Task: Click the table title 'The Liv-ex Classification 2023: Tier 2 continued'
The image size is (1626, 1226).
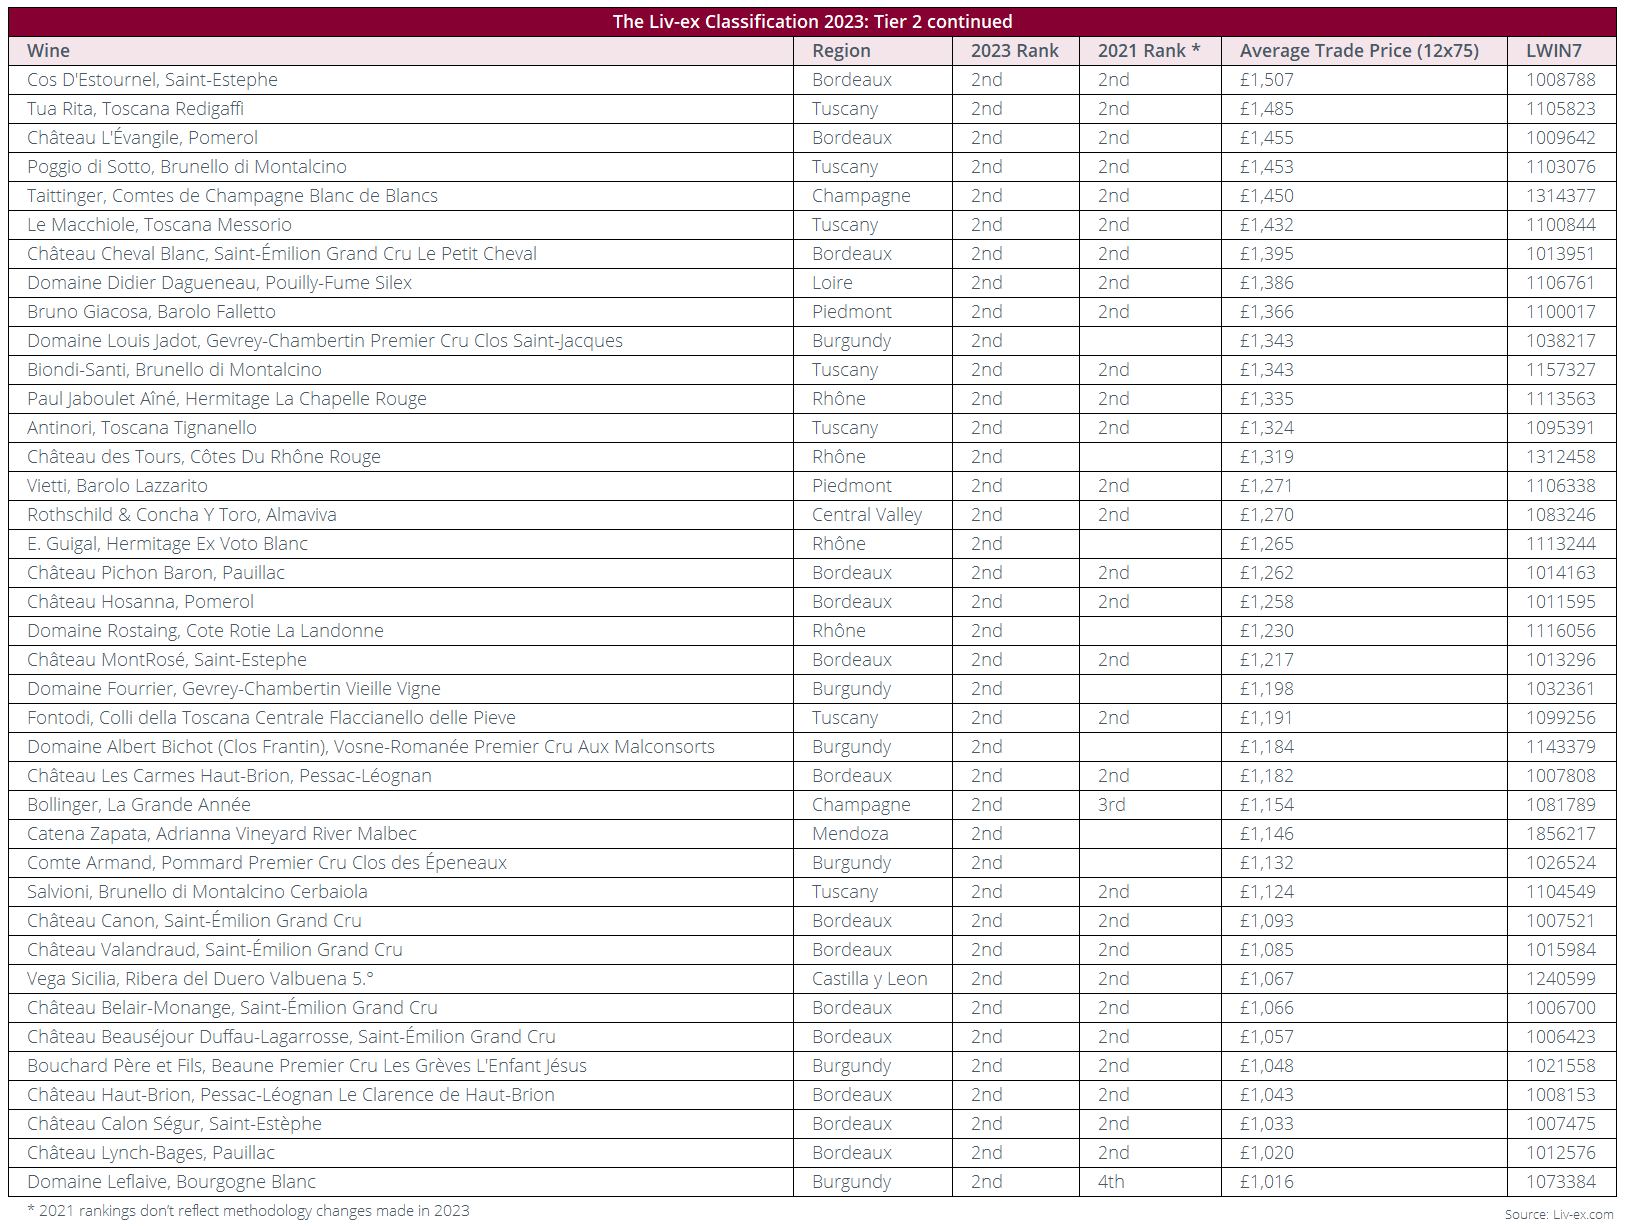Action: point(812,22)
